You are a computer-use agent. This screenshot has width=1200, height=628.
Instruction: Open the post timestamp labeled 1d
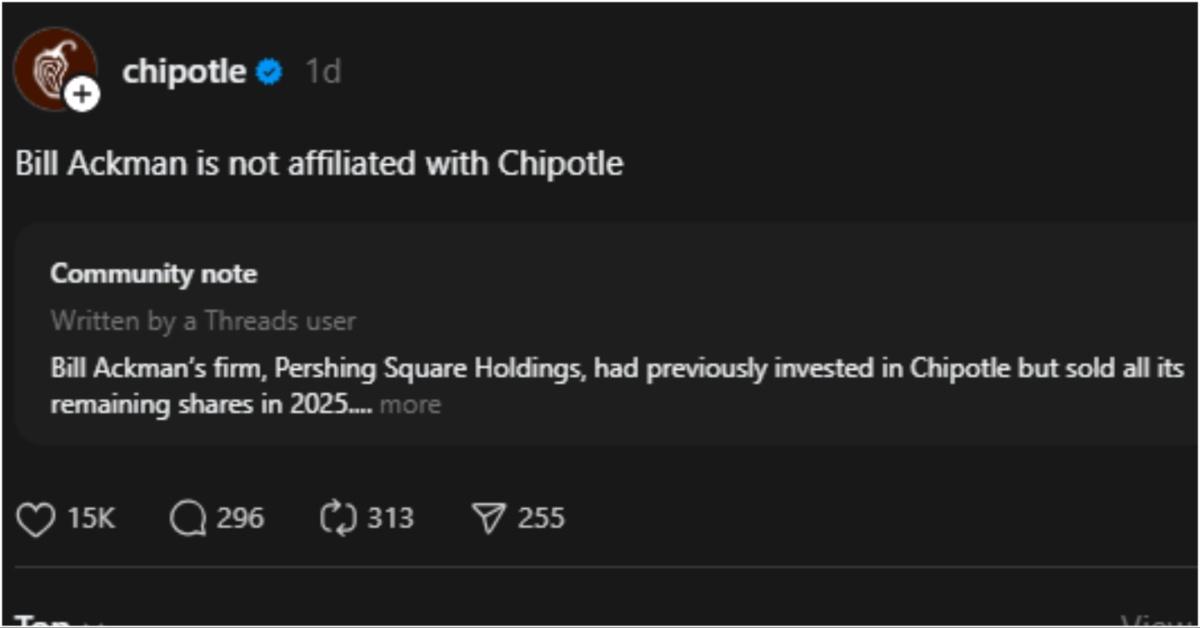(x=321, y=70)
